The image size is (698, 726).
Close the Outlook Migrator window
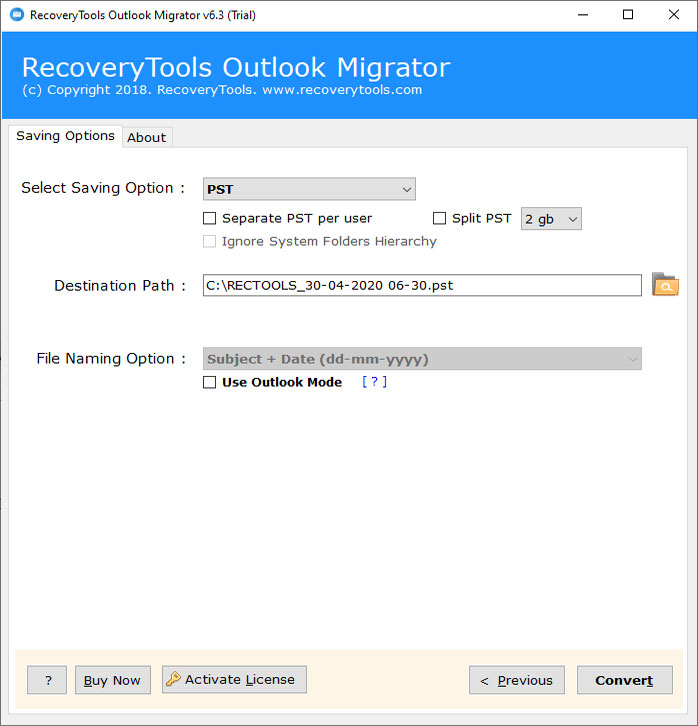click(x=674, y=15)
